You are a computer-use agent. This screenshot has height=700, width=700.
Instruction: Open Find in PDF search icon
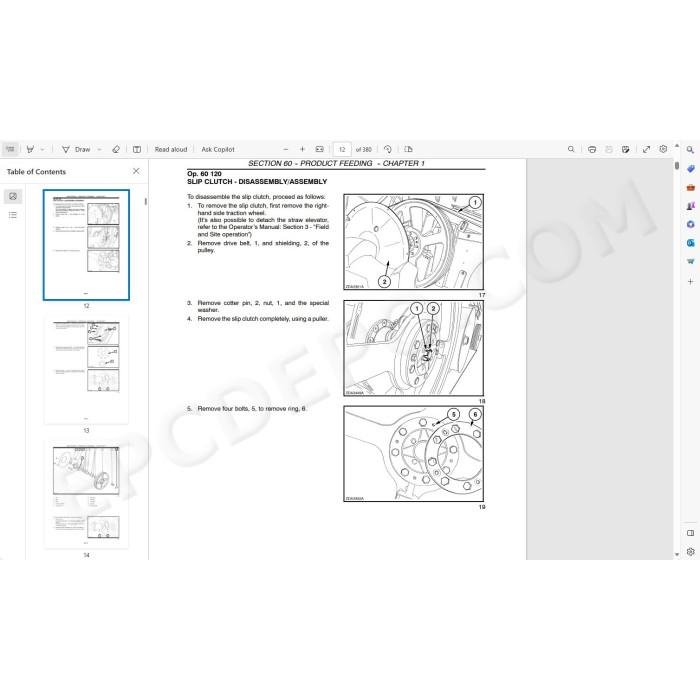[571, 149]
